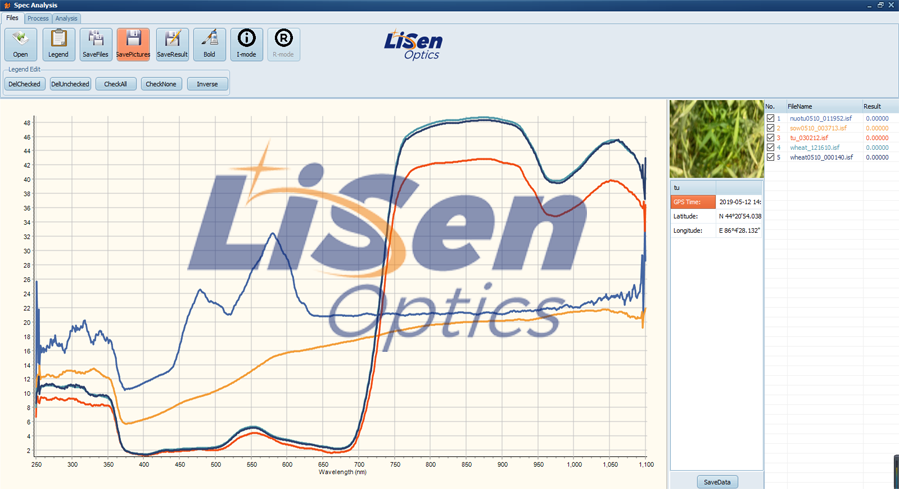Select file name wheat0510_000140.isf

(x=821, y=157)
